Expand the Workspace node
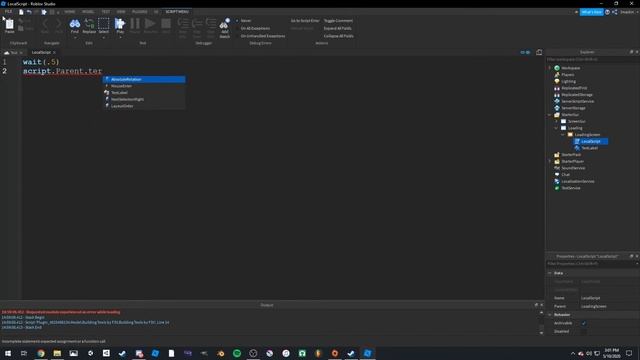This screenshot has height=360, width=640. pos(549,68)
